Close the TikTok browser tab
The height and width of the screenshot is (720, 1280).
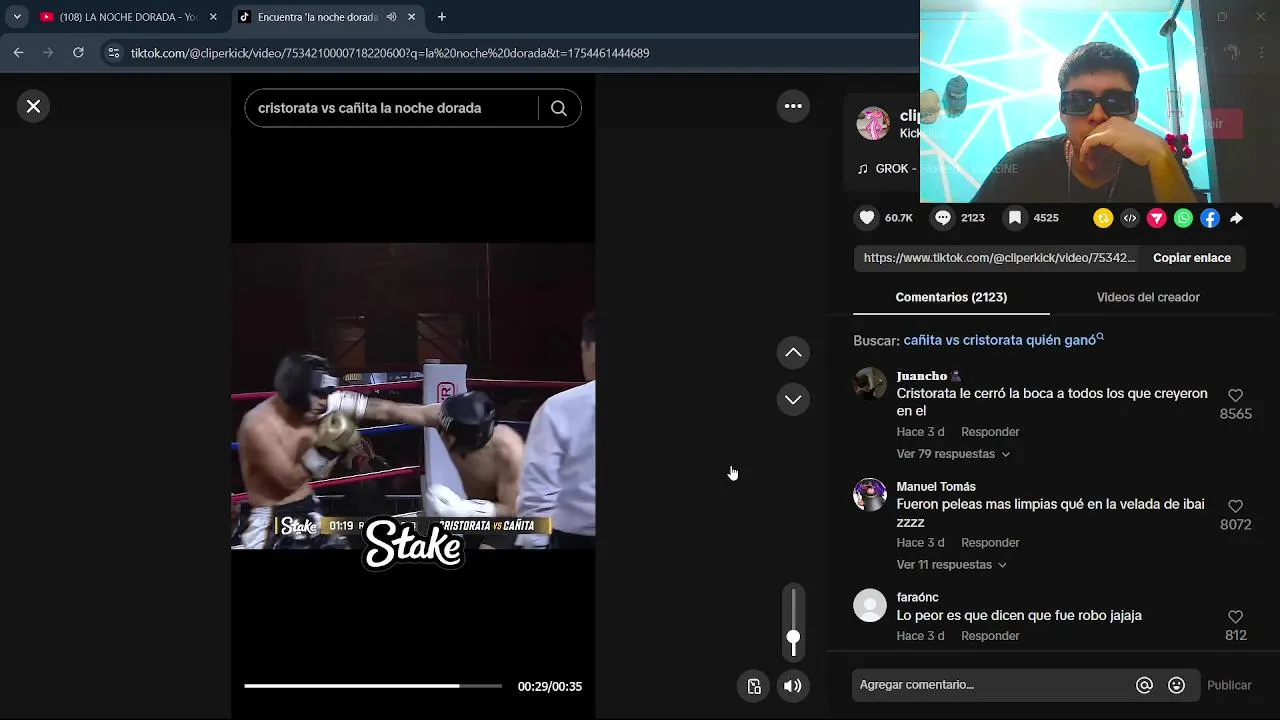[411, 17]
